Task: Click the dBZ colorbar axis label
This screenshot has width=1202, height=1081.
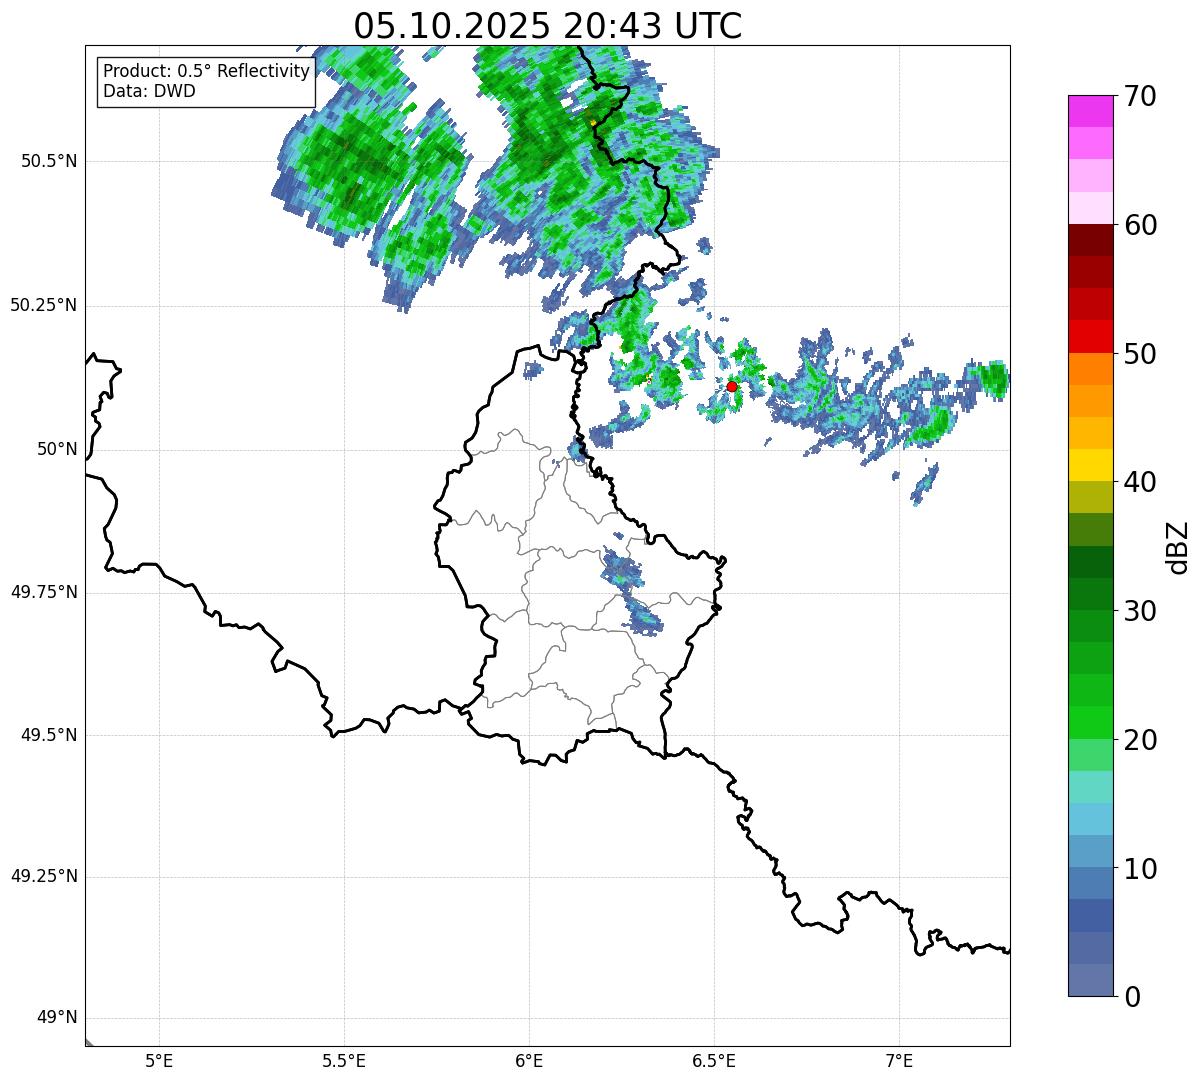Action: (x=1178, y=547)
